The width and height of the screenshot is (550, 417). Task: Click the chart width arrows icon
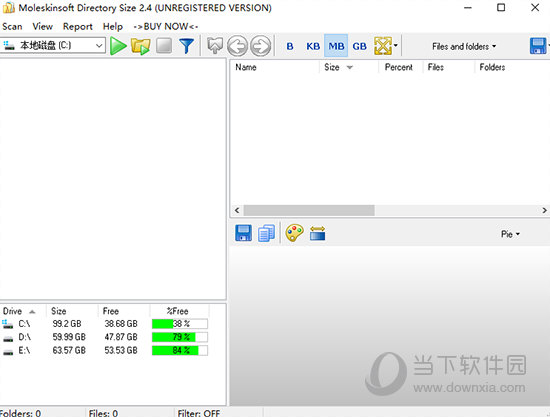(x=317, y=233)
